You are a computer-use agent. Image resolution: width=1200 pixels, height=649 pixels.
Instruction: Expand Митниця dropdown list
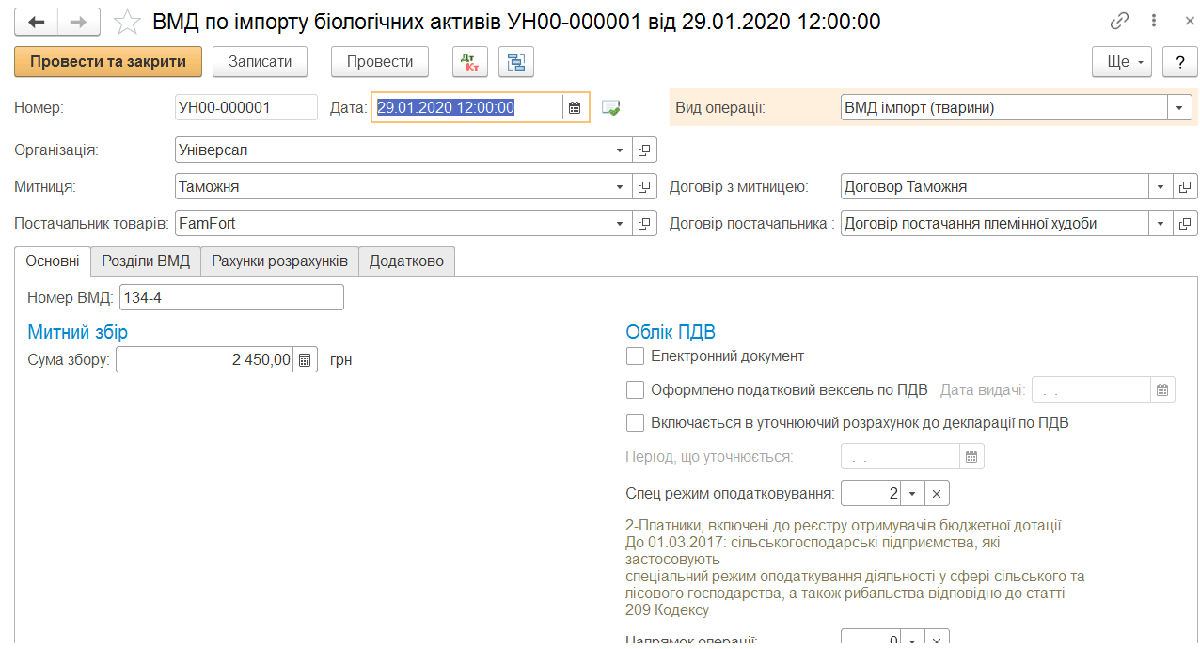tap(620, 187)
